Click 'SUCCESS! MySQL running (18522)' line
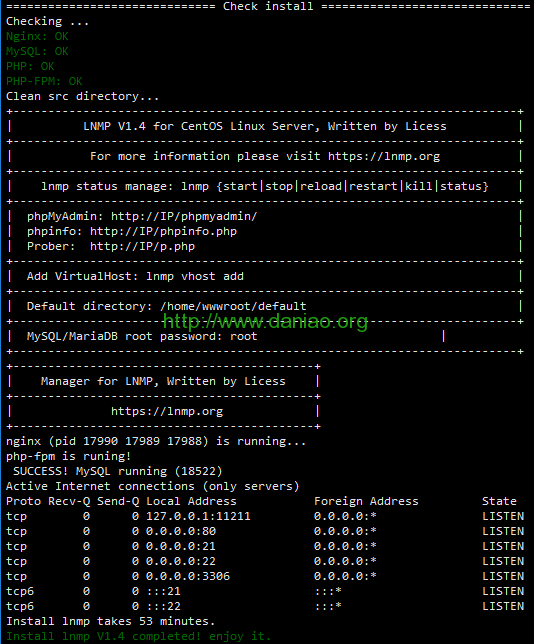534x644 pixels. 117,472
